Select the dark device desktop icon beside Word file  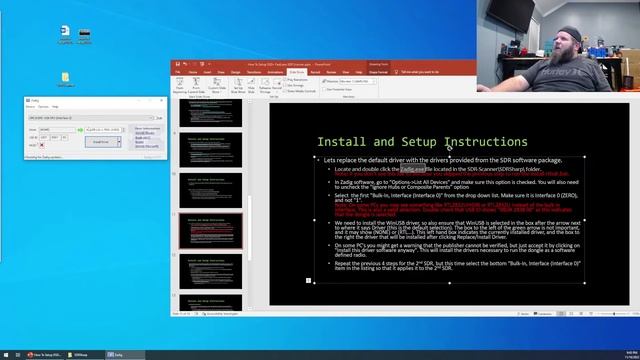[x=84, y=36]
